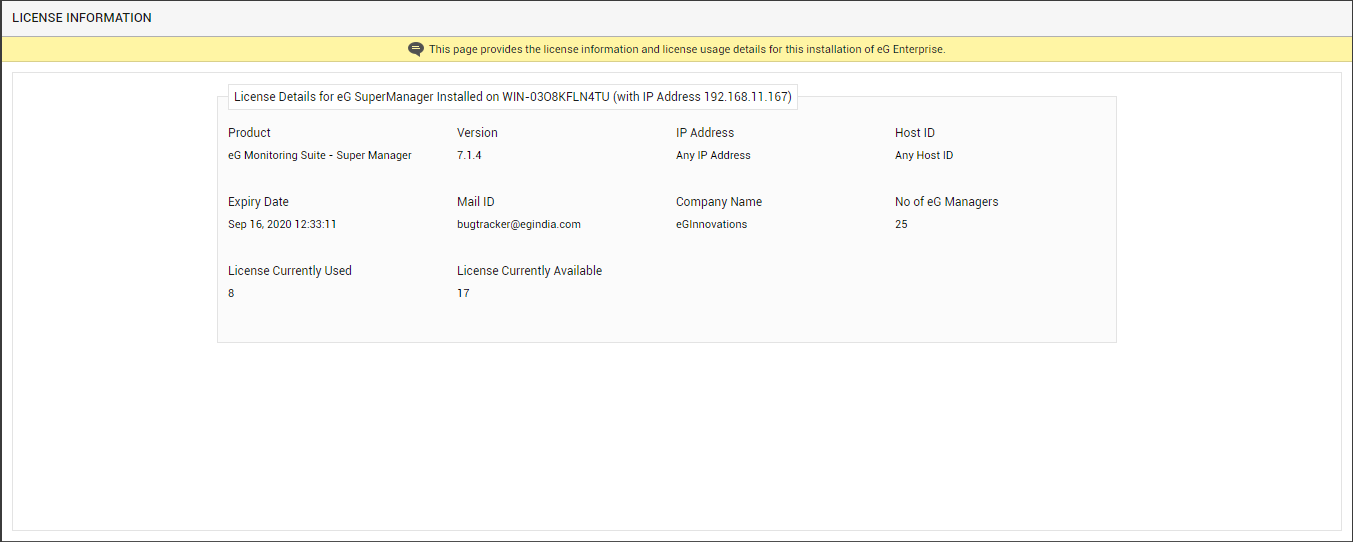The height and width of the screenshot is (542, 1353).
Task: Select expiry value Sep 16, 2020 12:33:11
Action: 282,224
